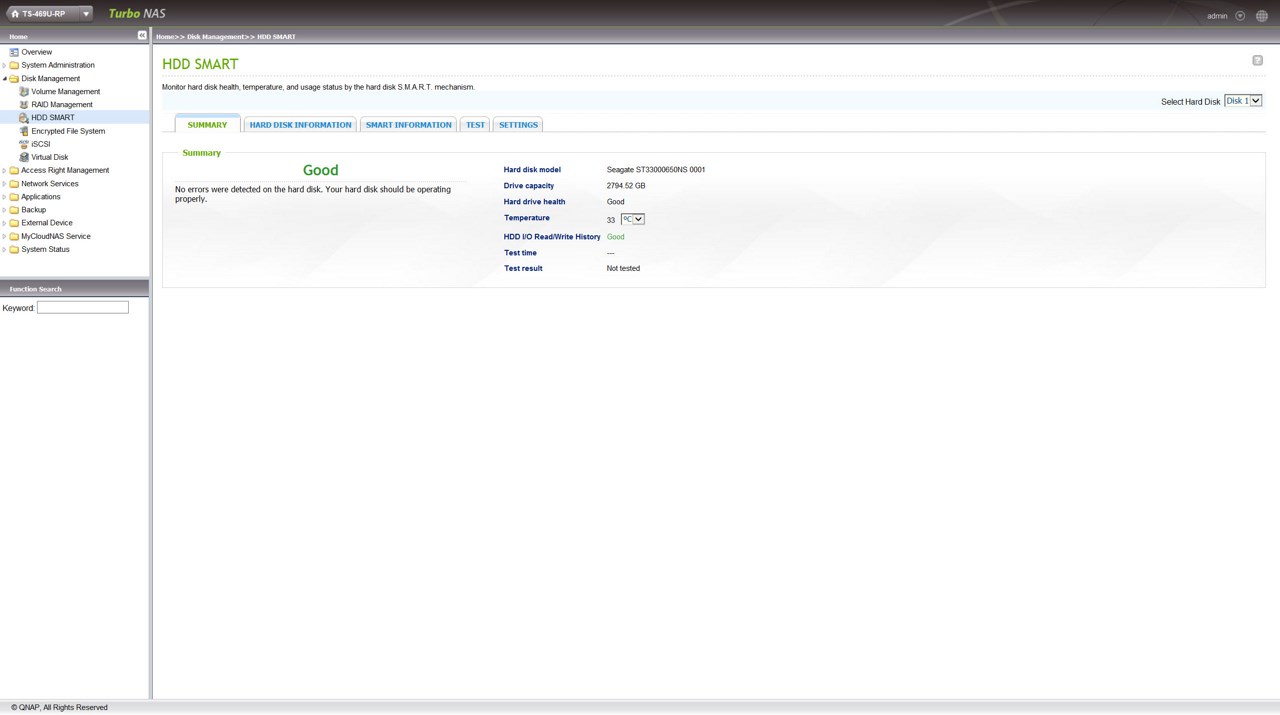Expand the External Device node
This screenshot has height=715, width=1280.
point(4,223)
